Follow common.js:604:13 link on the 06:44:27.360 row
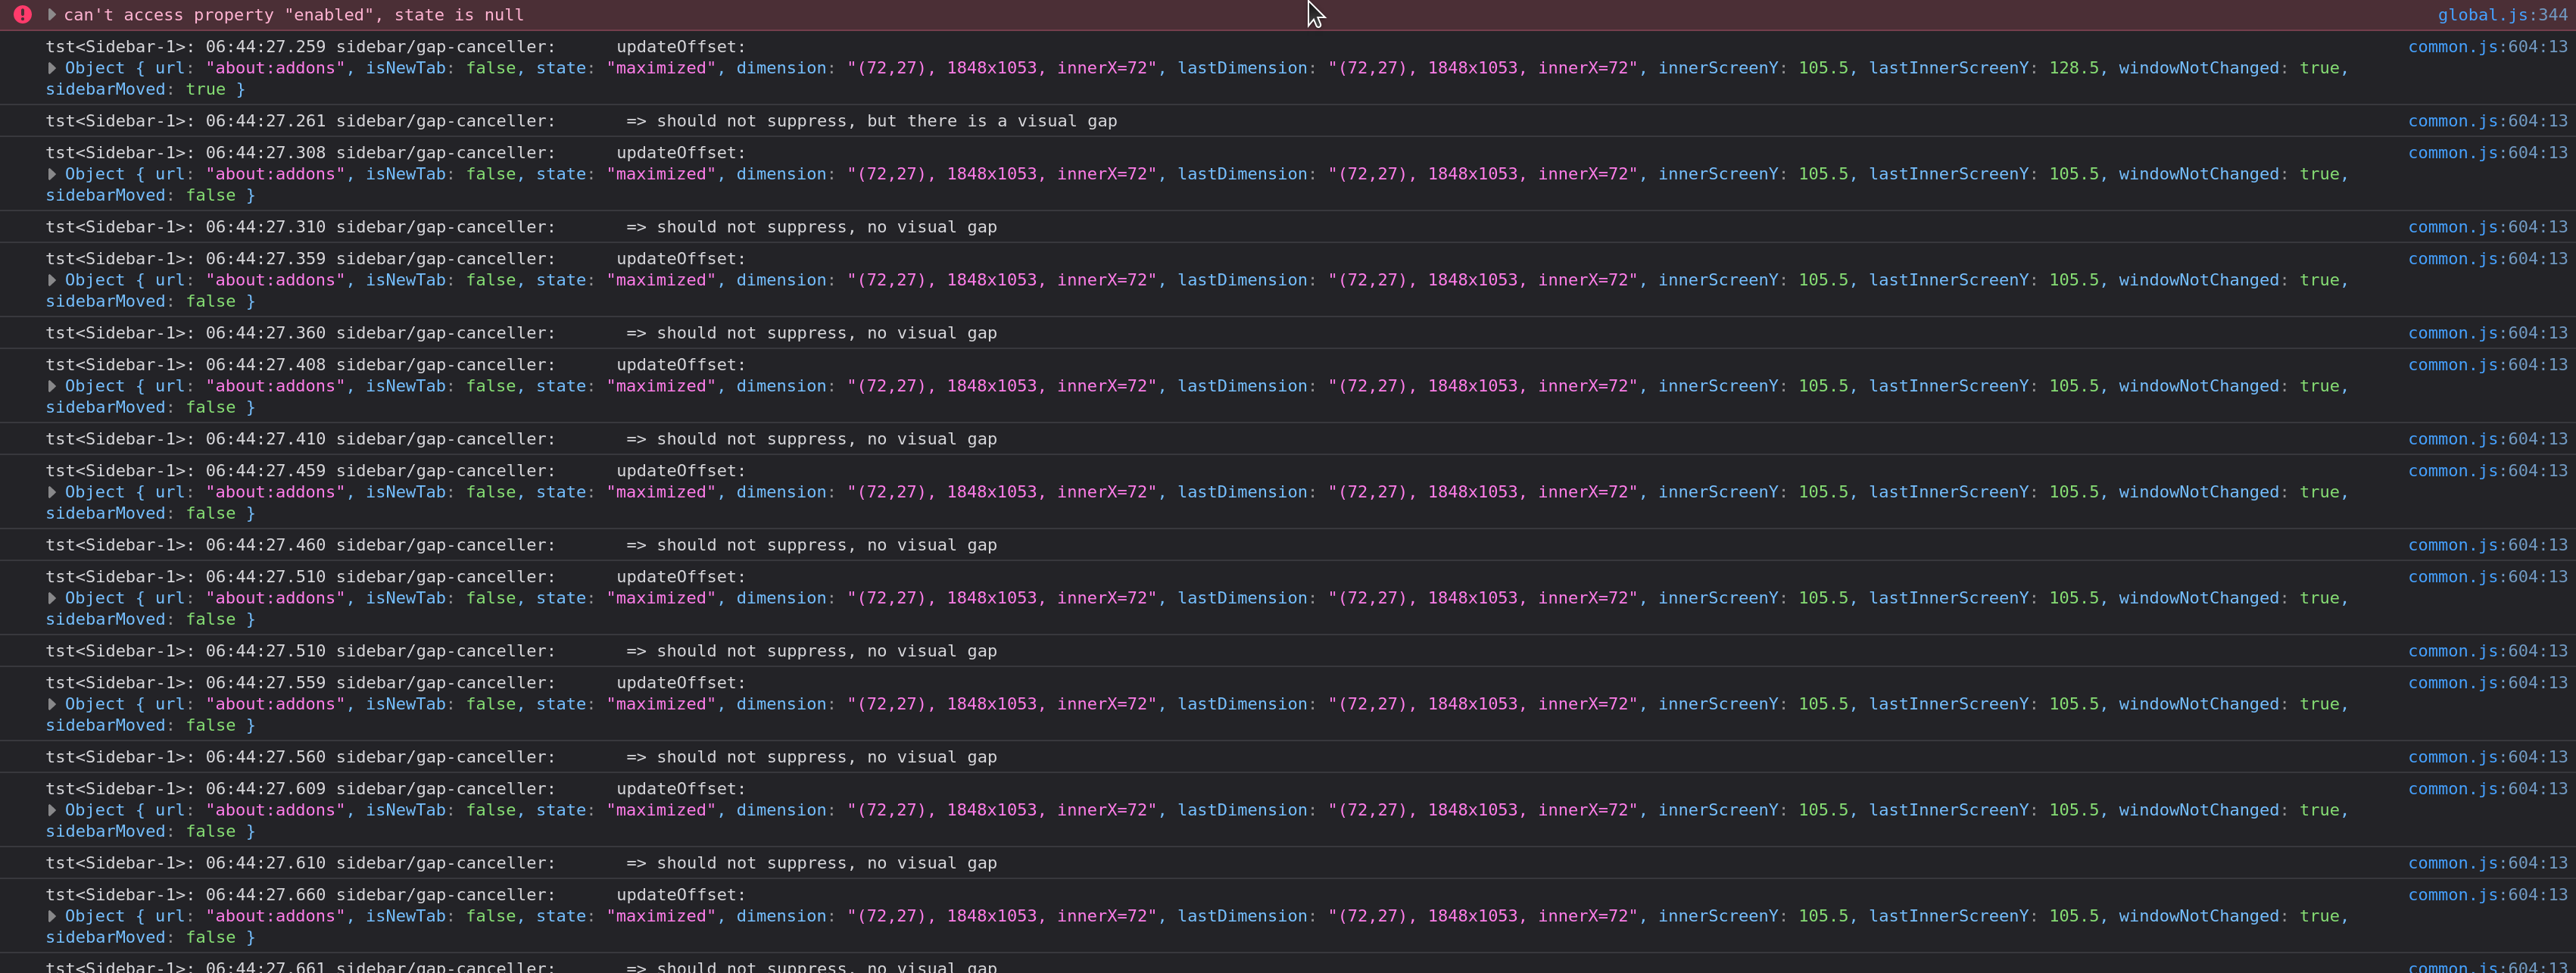 coord(2487,333)
